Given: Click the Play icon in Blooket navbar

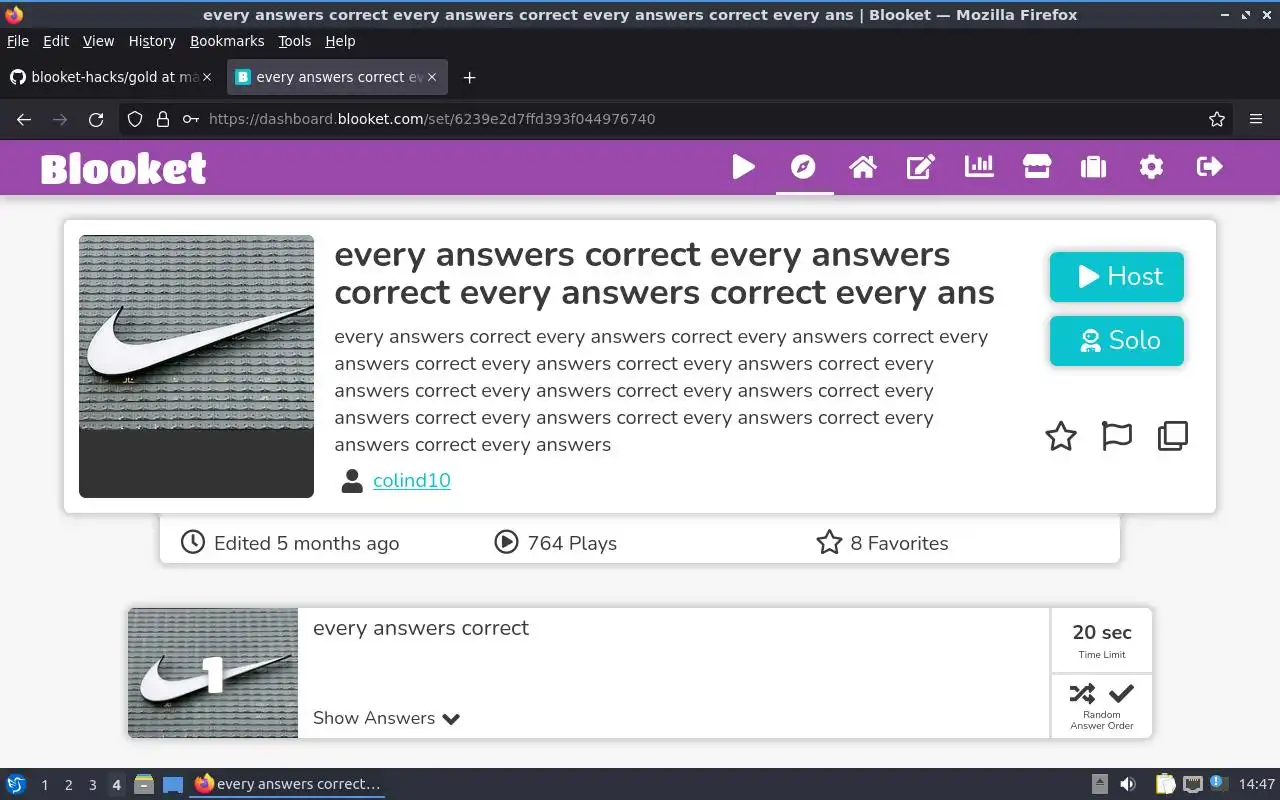Looking at the screenshot, I should 743,167.
